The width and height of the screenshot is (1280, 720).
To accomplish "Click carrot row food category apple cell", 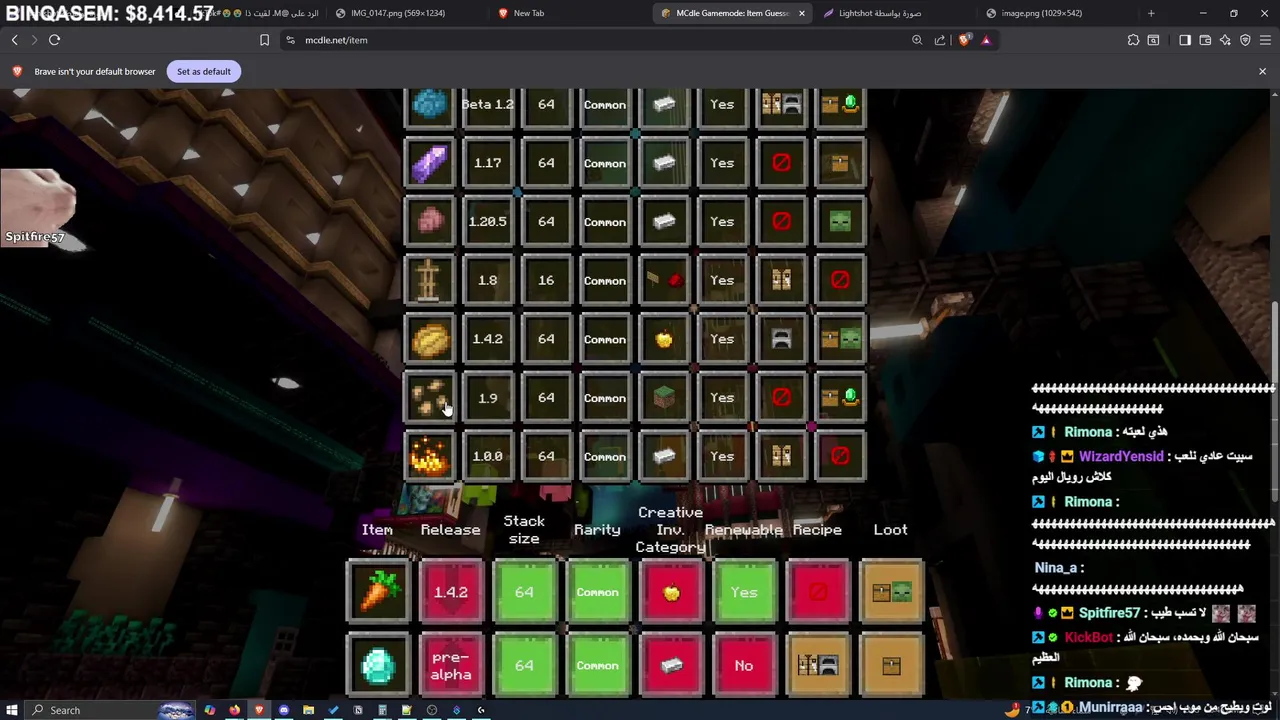I will (x=671, y=592).
